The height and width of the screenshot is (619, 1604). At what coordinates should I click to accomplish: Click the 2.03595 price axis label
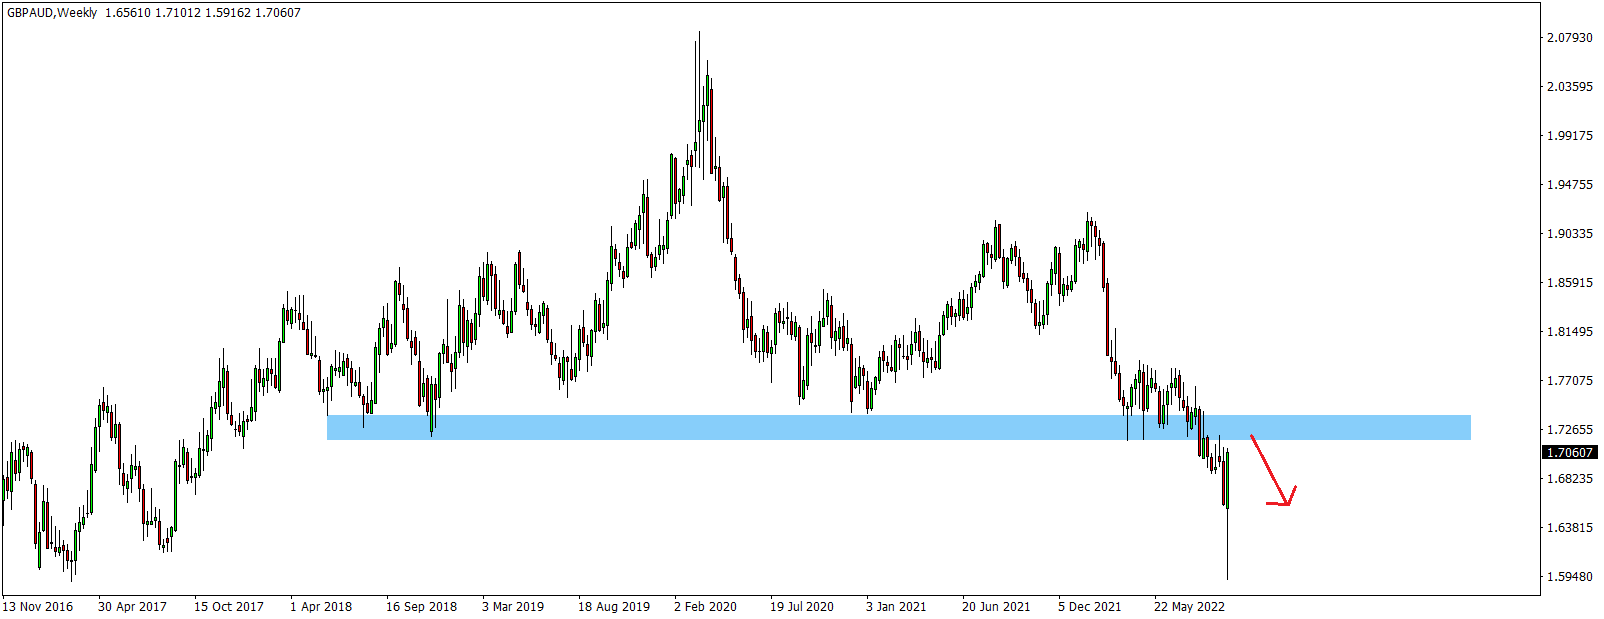pyautogui.click(x=1570, y=87)
